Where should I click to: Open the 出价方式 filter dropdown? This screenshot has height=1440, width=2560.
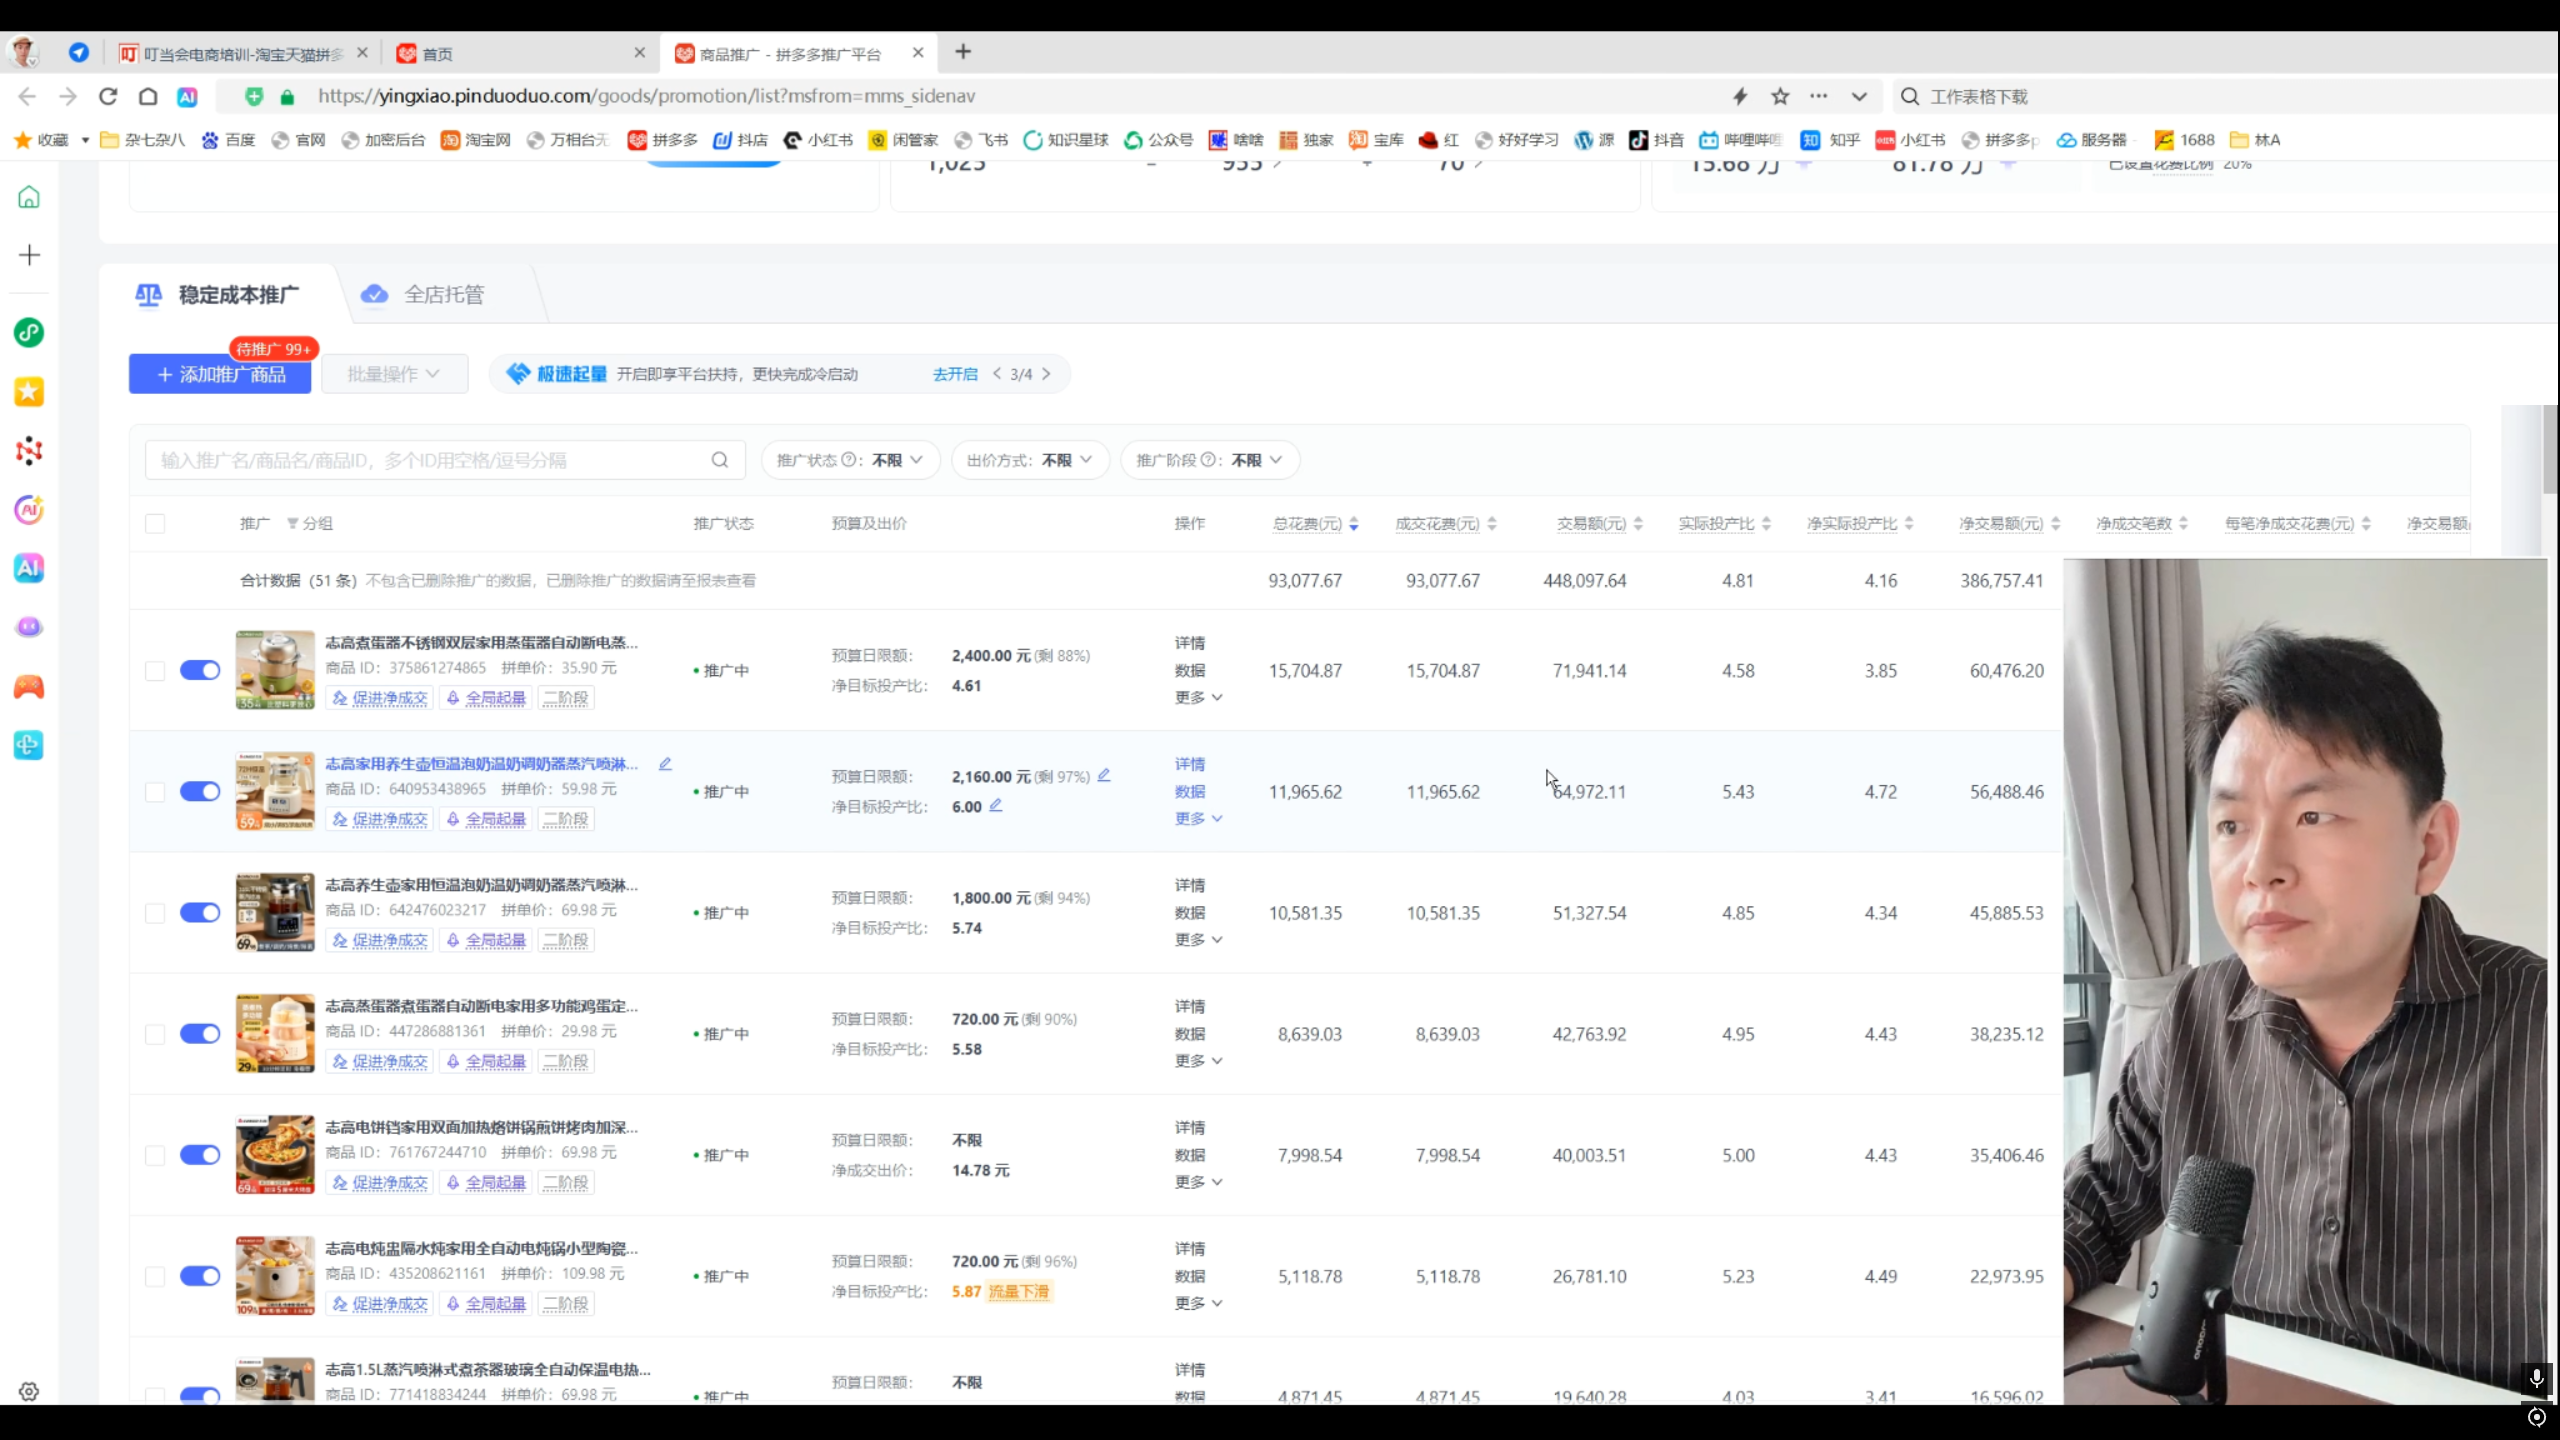(x=1030, y=460)
